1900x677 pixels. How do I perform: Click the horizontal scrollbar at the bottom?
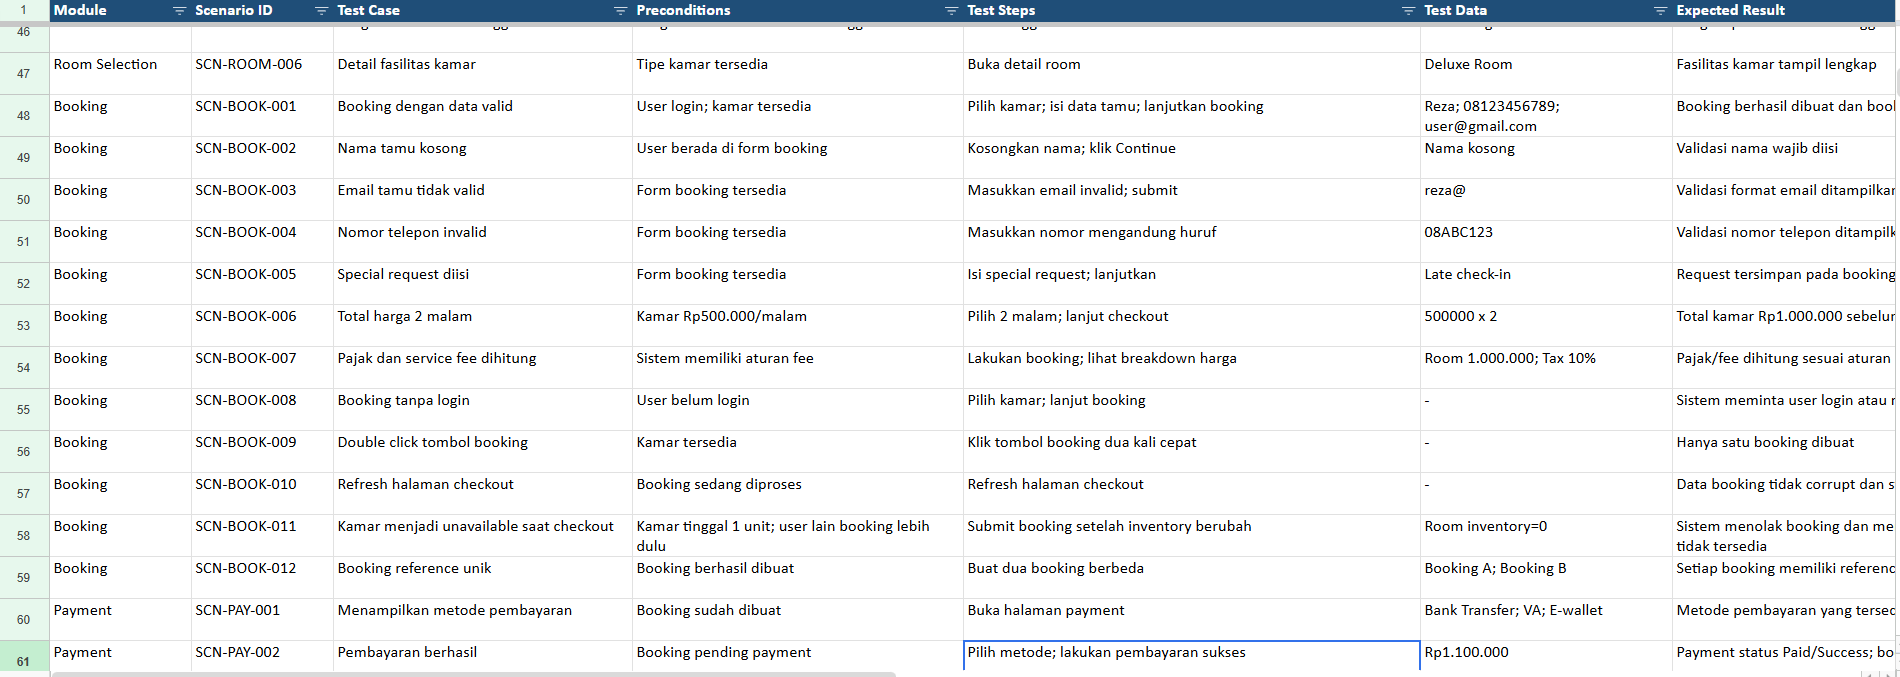tap(474, 674)
